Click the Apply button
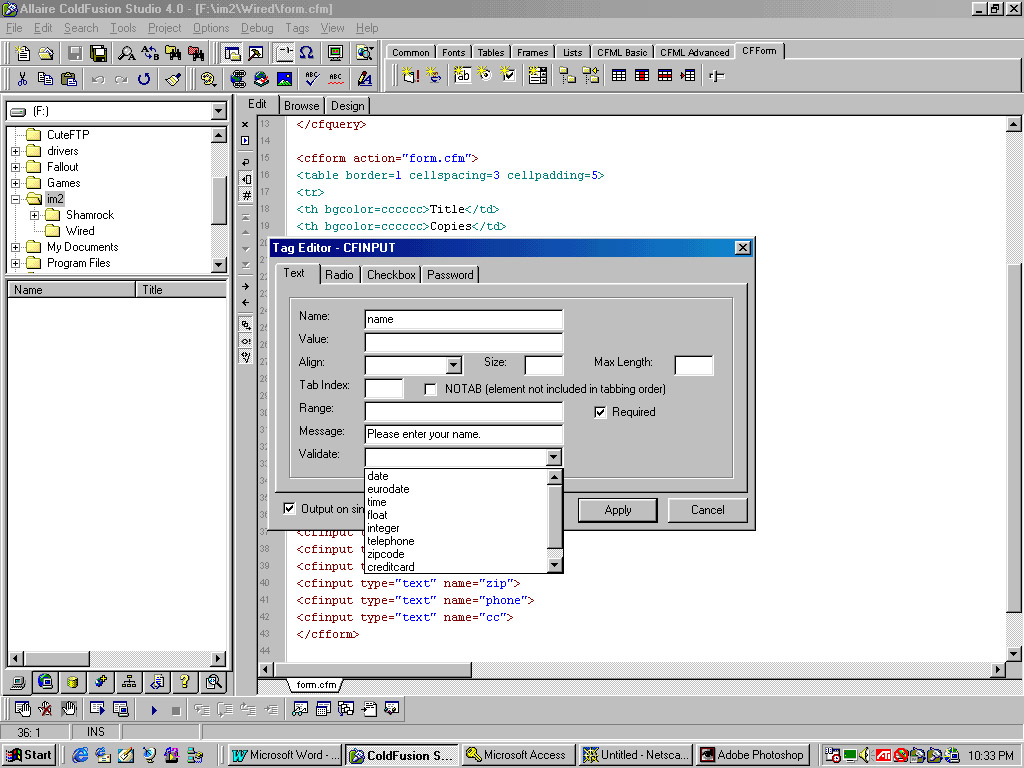1024x768 pixels. pyautogui.click(x=618, y=510)
